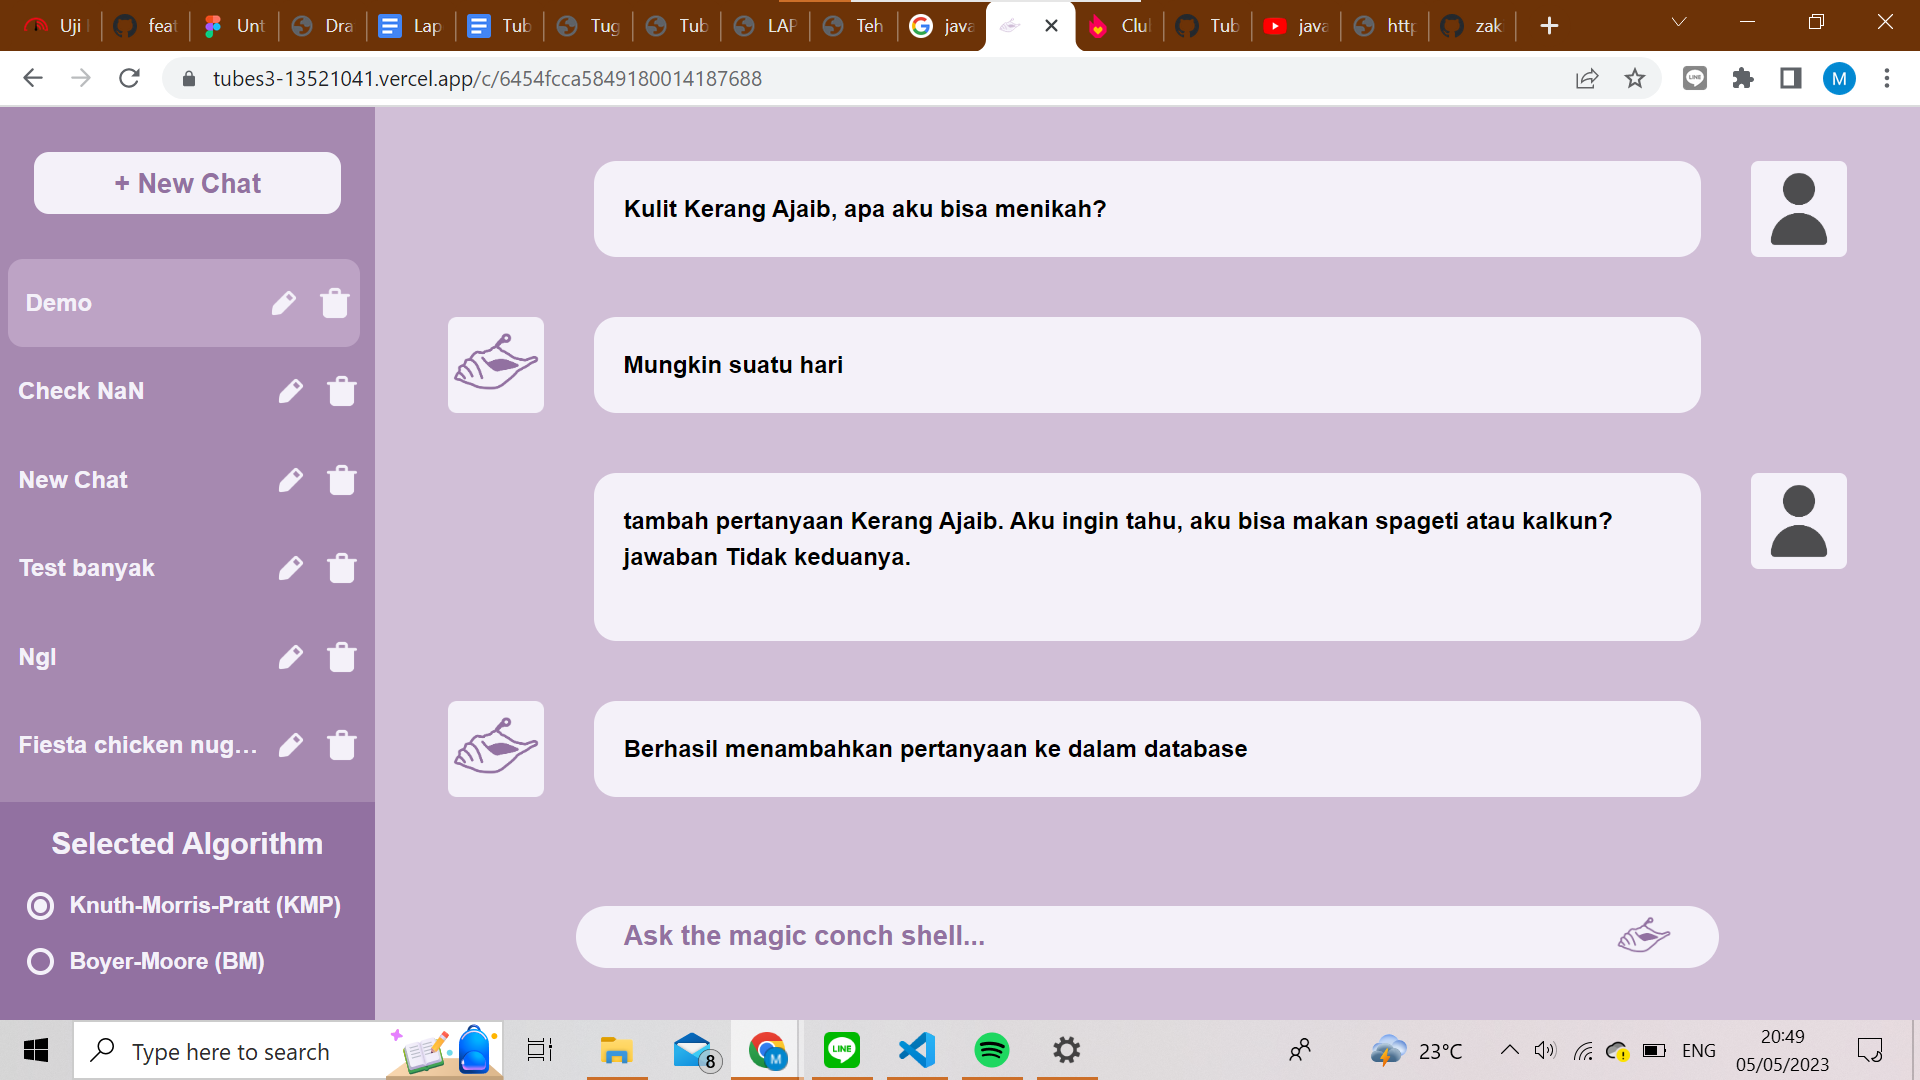Screen dimensions: 1920x1080
Task: Click the bookmark star icon in the address bar
Action: pos(1634,78)
